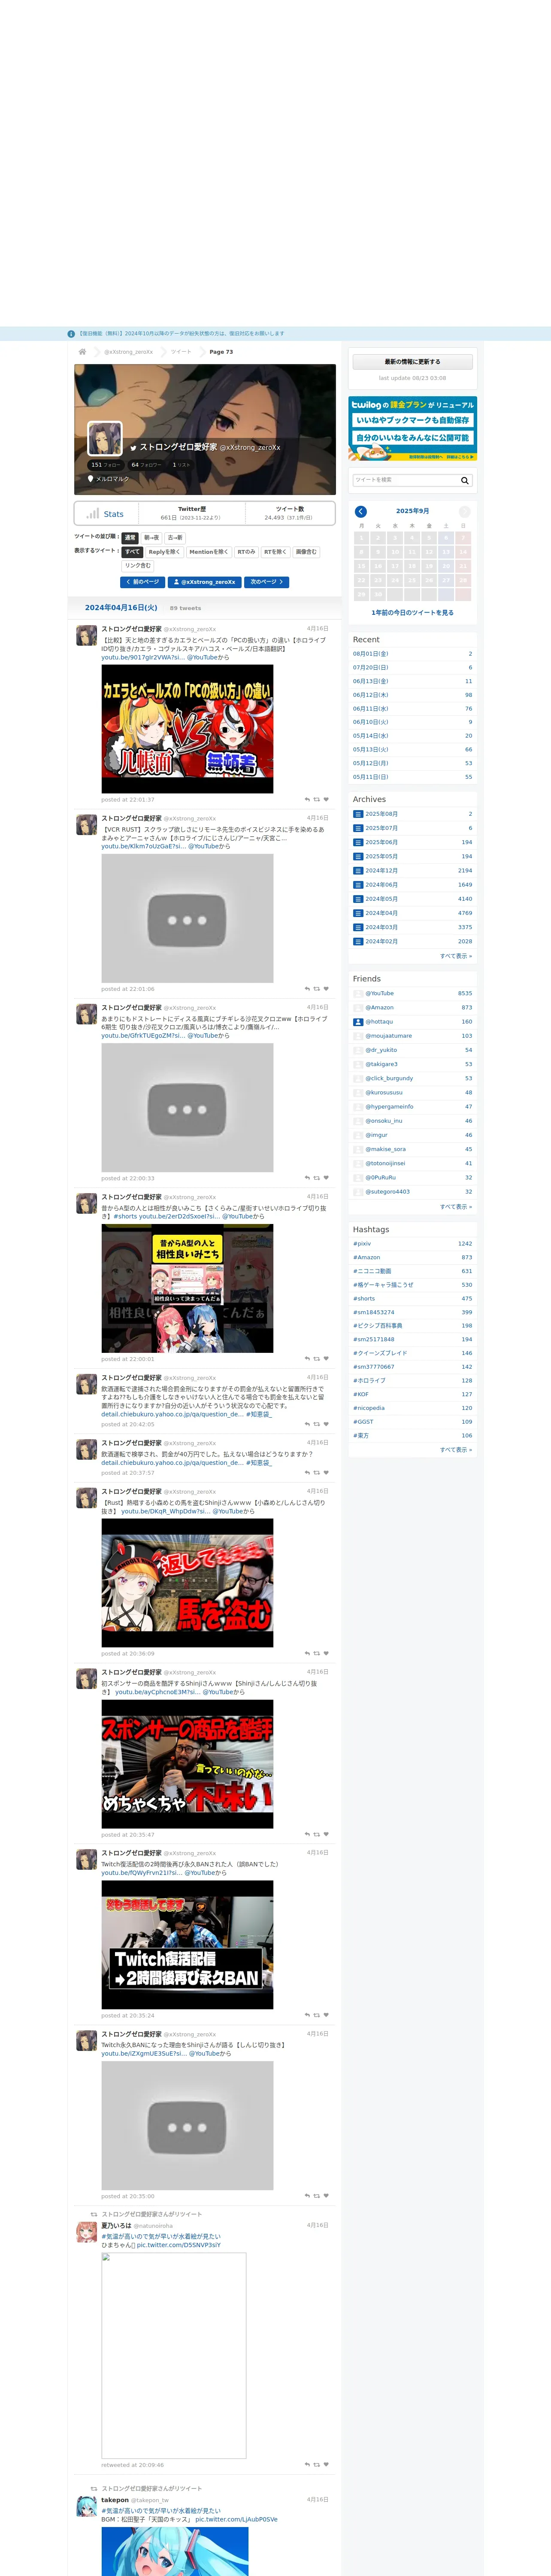
Task: Click info icon in top notice bar
Action: [71, 334]
